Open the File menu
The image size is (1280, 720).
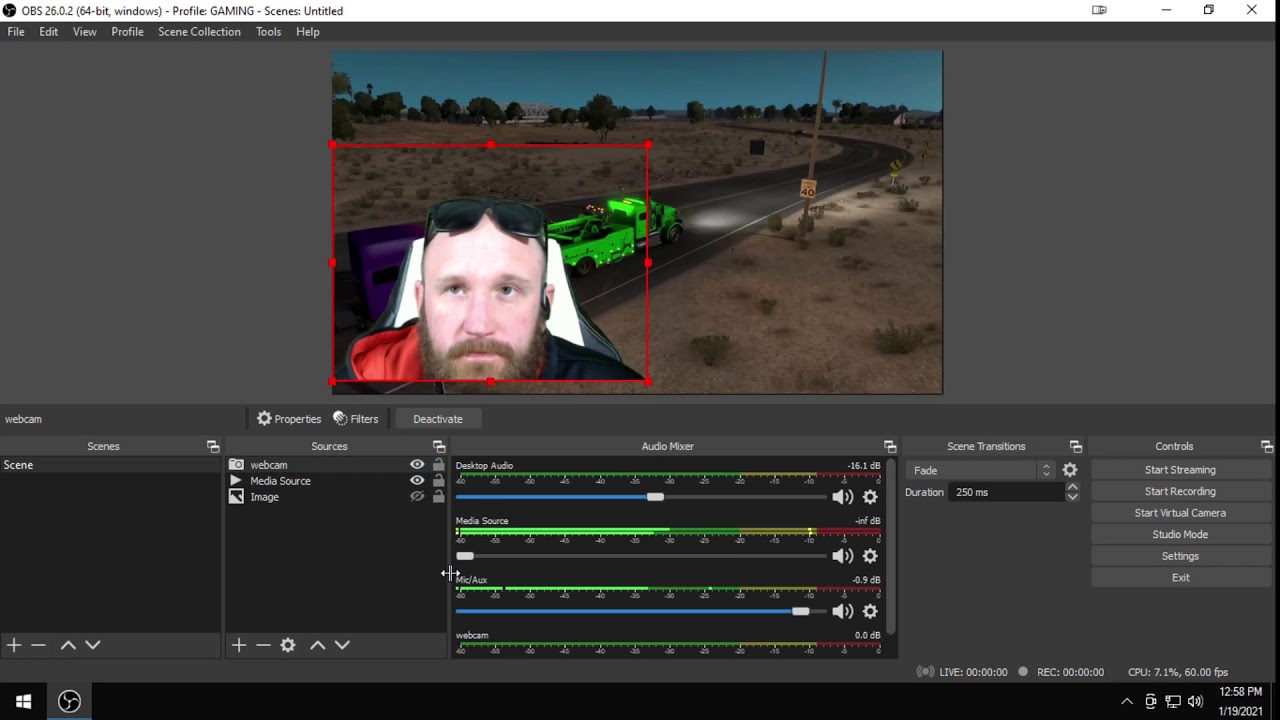[x=16, y=32]
